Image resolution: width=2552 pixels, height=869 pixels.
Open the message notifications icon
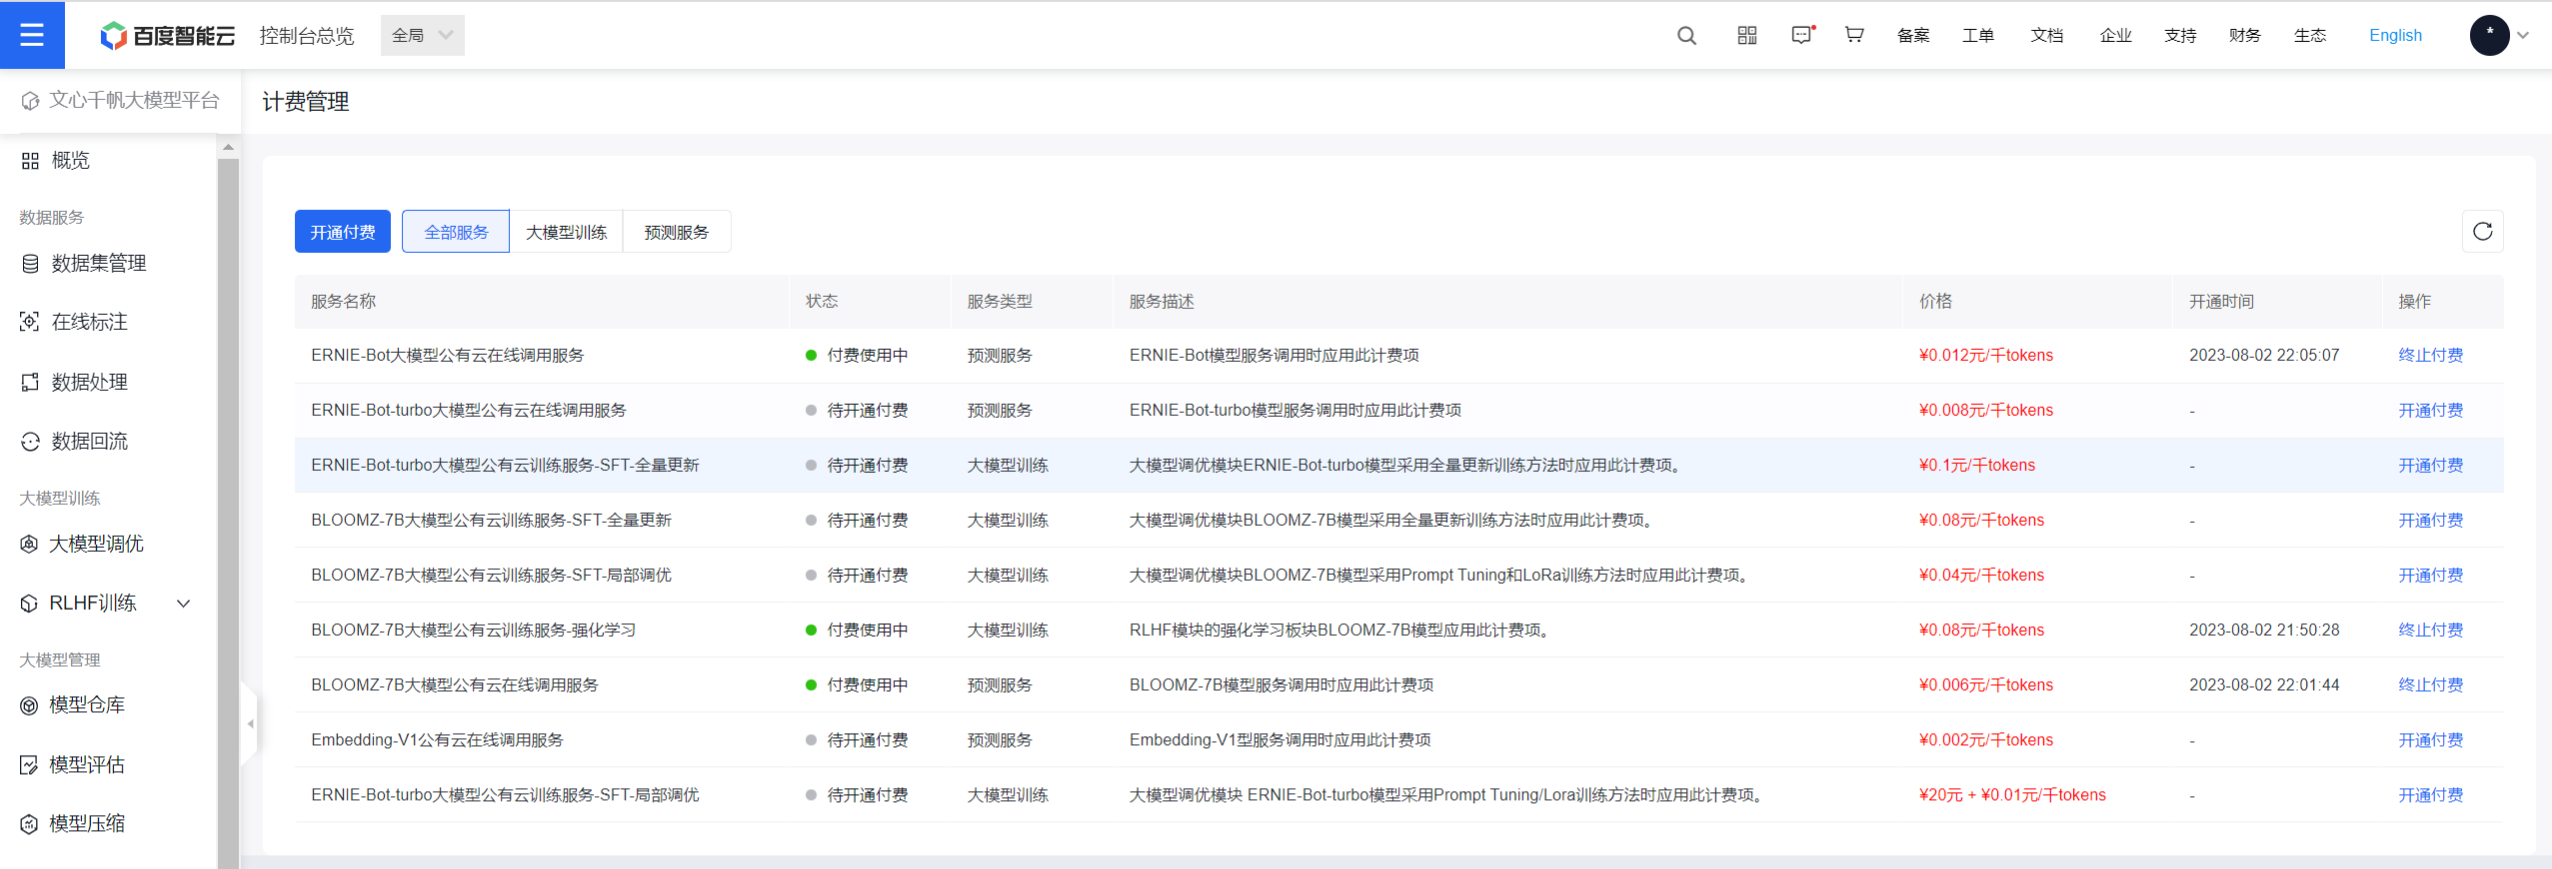click(x=1802, y=35)
